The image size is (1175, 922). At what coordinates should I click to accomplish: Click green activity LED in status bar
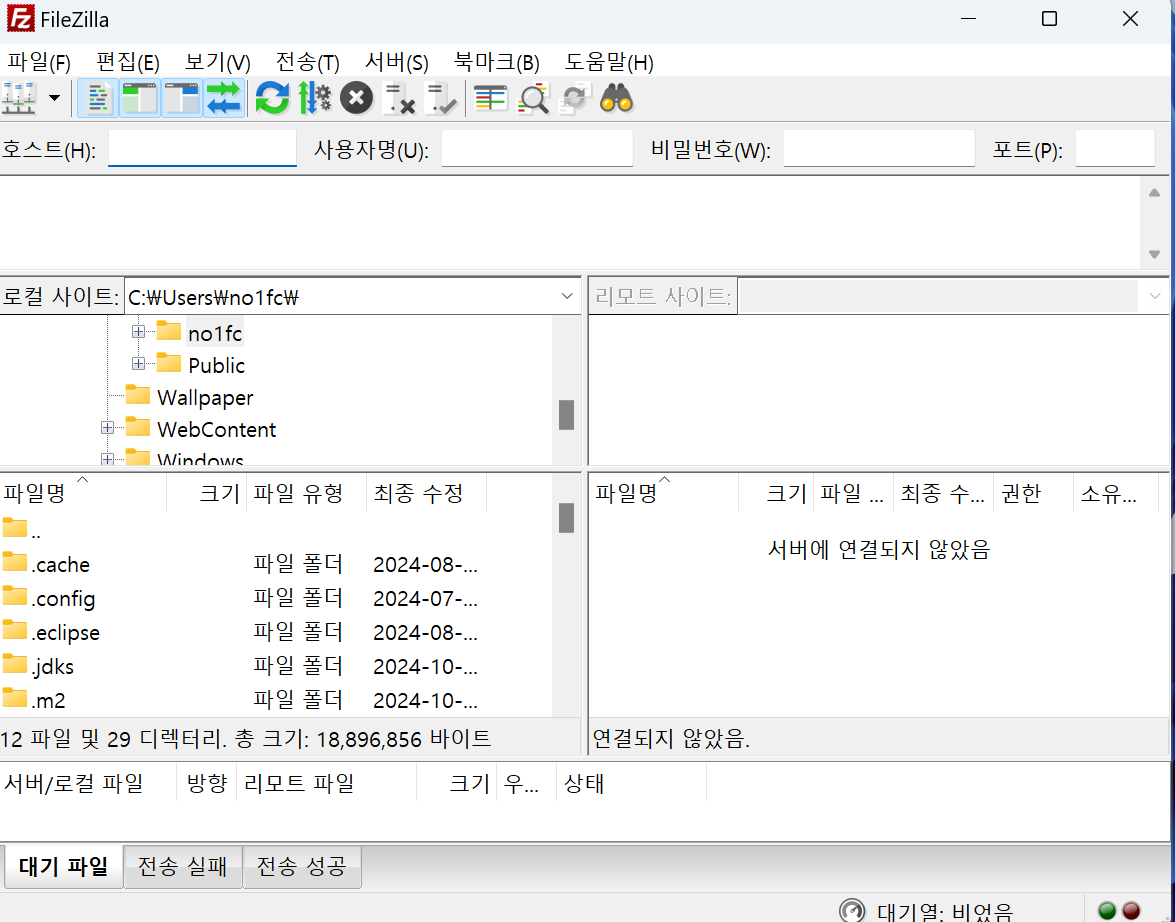pos(1107,911)
